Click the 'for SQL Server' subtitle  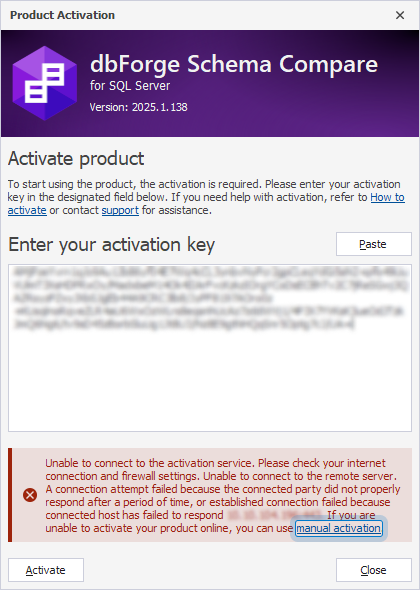point(130,86)
